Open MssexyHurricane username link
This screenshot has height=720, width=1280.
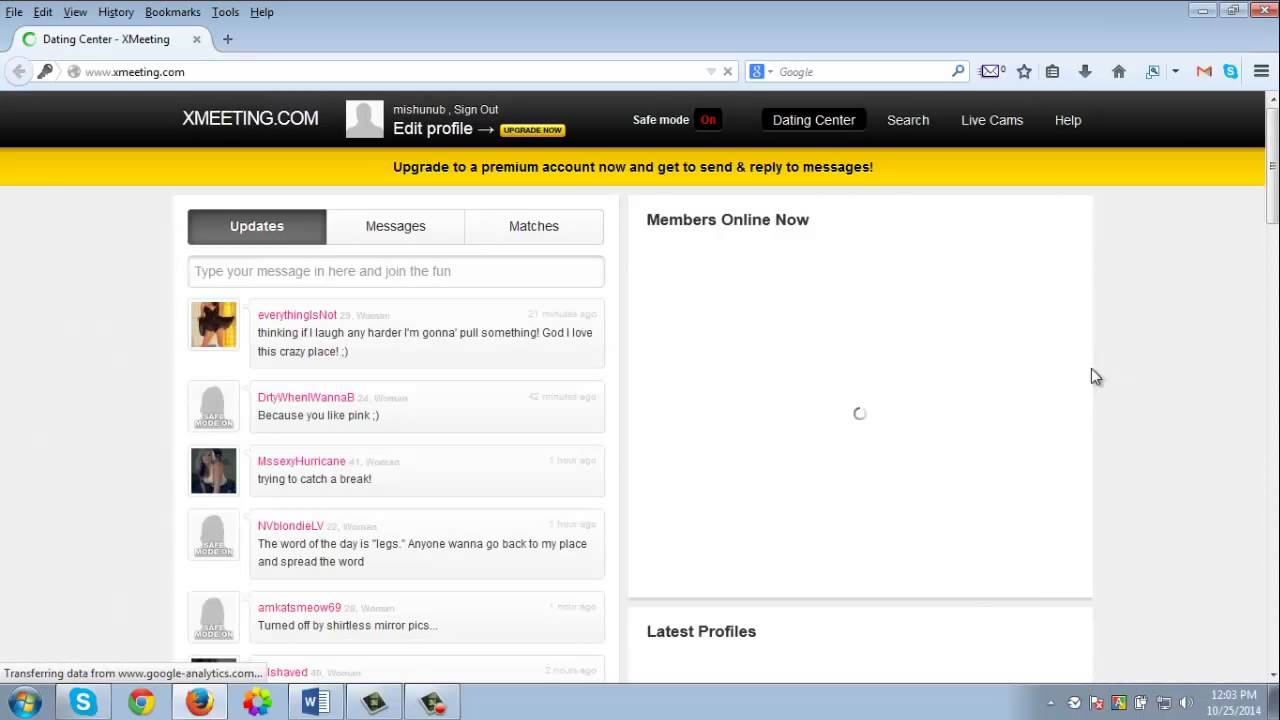302,462
